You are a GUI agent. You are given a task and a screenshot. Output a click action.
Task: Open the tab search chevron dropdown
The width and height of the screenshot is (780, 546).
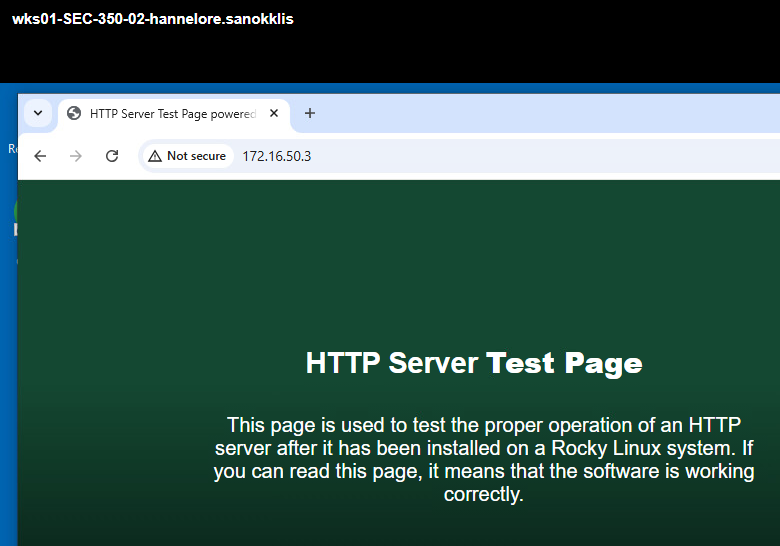tap(38, 113)
